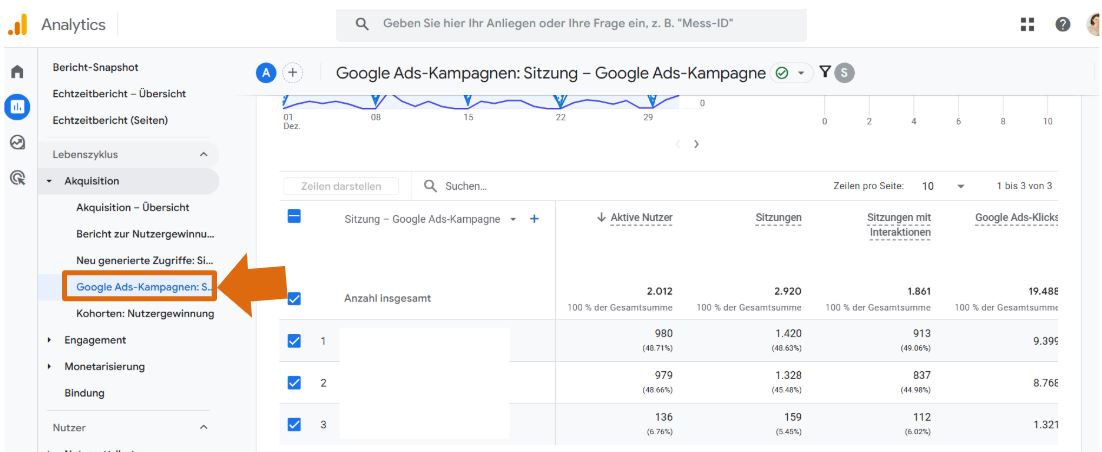Open Akquisition – Übersicht report
The image size is (1102, 452).
point(133,207)
